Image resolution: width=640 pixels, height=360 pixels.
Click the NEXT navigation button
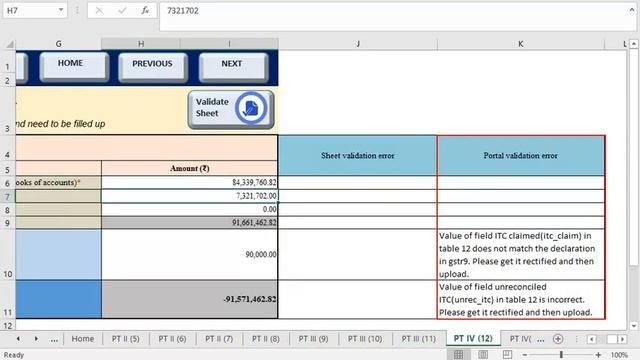233,66
